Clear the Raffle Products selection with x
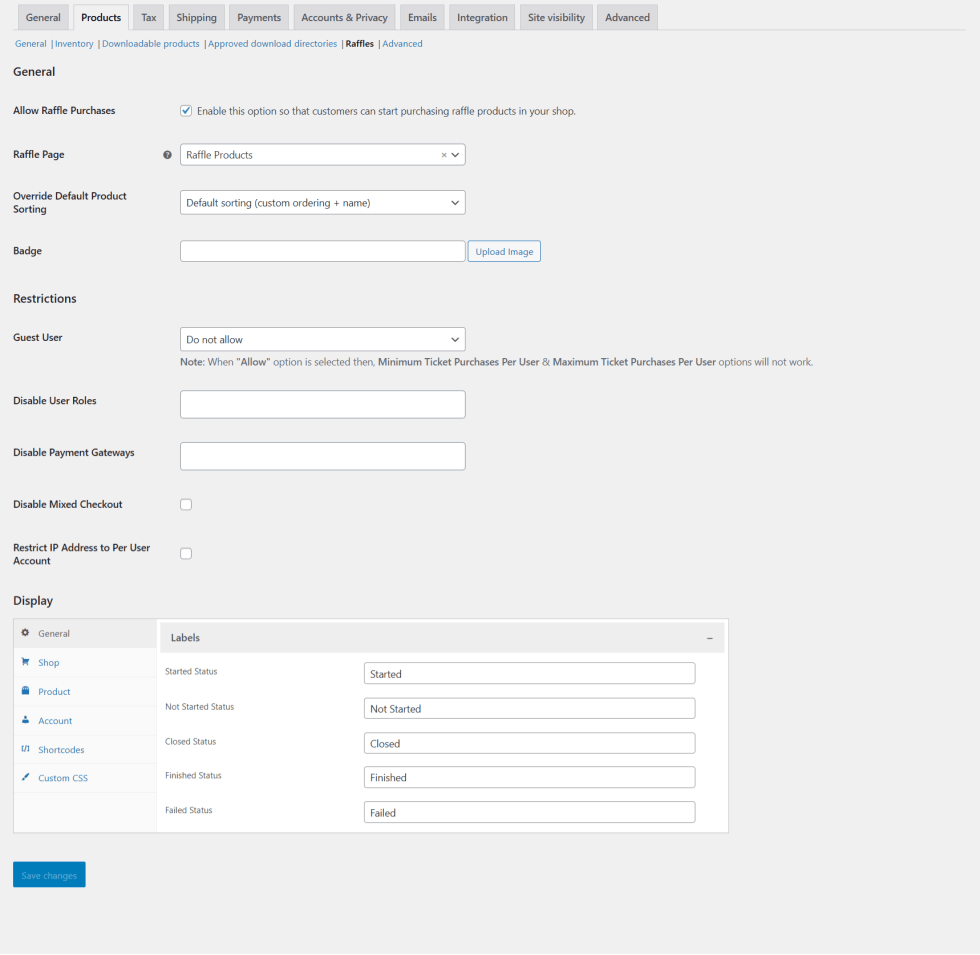The width and height of the screenshot is (980, 955). pyautogui.click(x=444, y=155)
